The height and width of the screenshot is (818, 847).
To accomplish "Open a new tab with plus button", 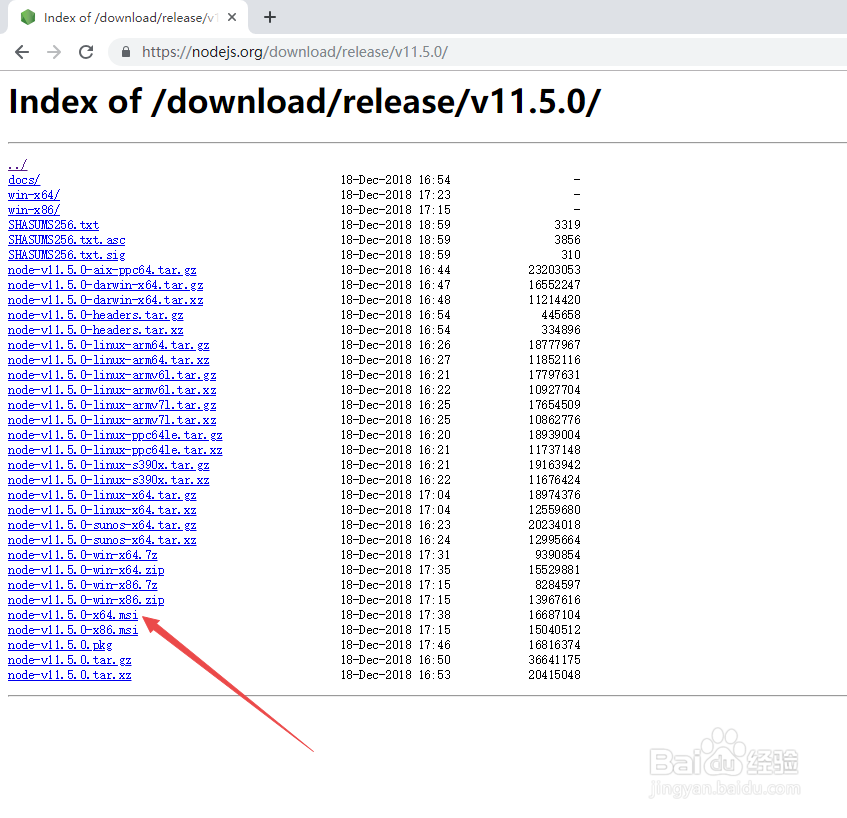I will tap(270, 17).
